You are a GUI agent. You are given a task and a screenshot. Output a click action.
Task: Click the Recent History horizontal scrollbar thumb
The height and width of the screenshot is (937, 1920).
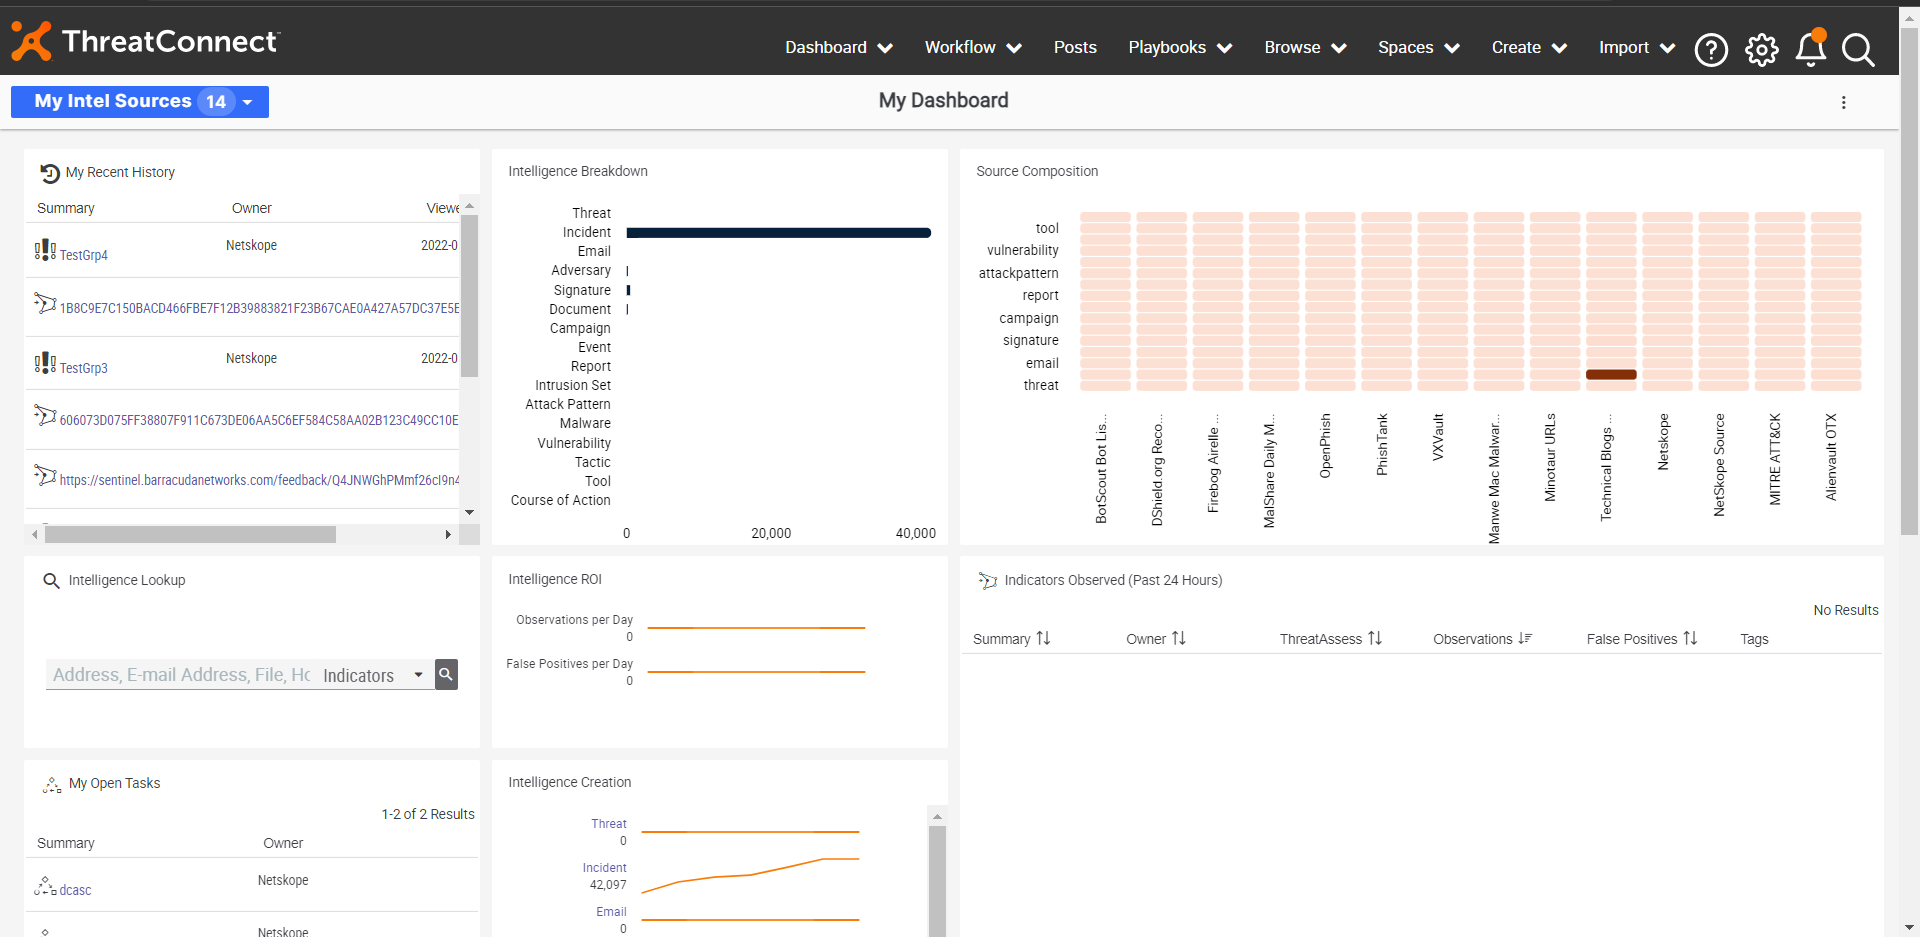point(190,535)
